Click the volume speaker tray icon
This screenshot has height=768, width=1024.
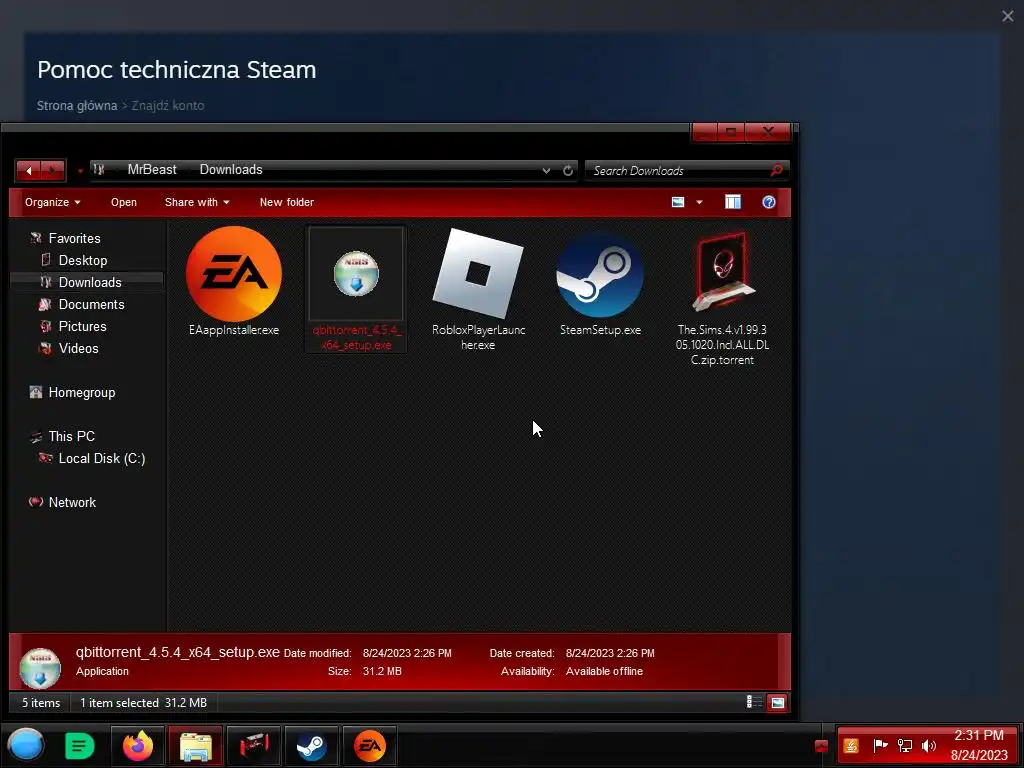click(928, 745)
